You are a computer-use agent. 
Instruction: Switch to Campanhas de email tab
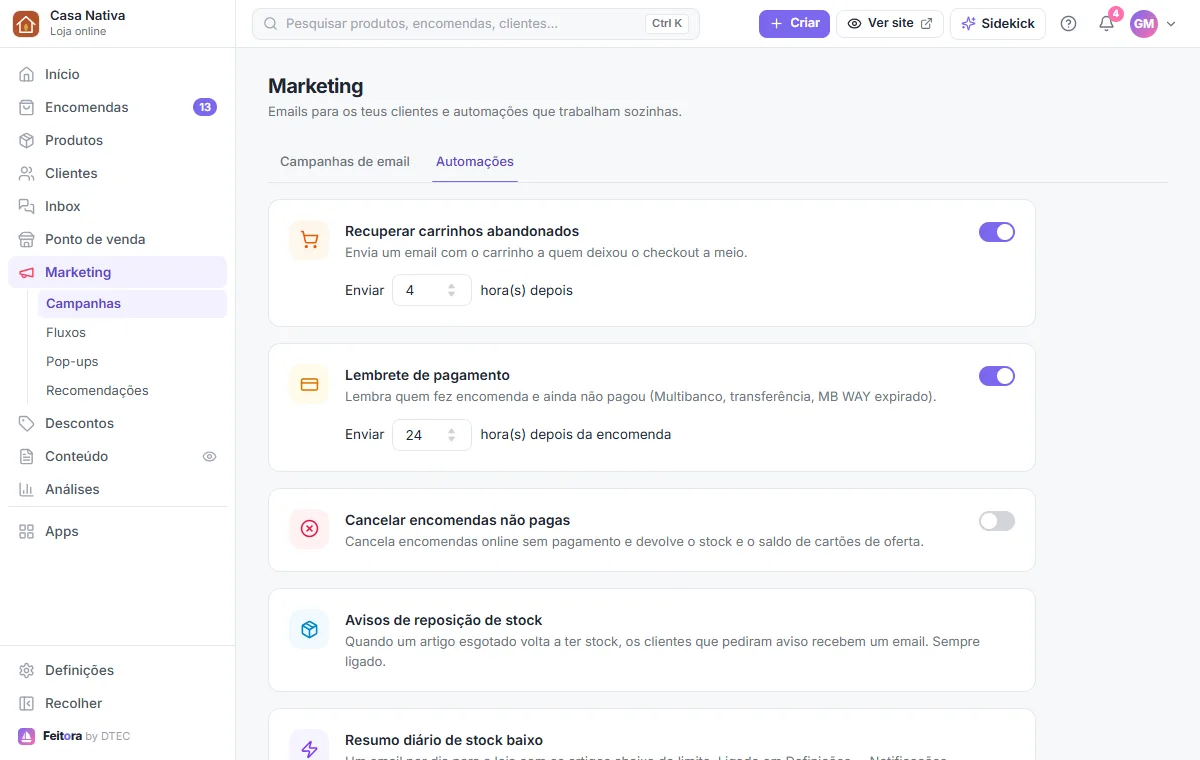(345, 161)
